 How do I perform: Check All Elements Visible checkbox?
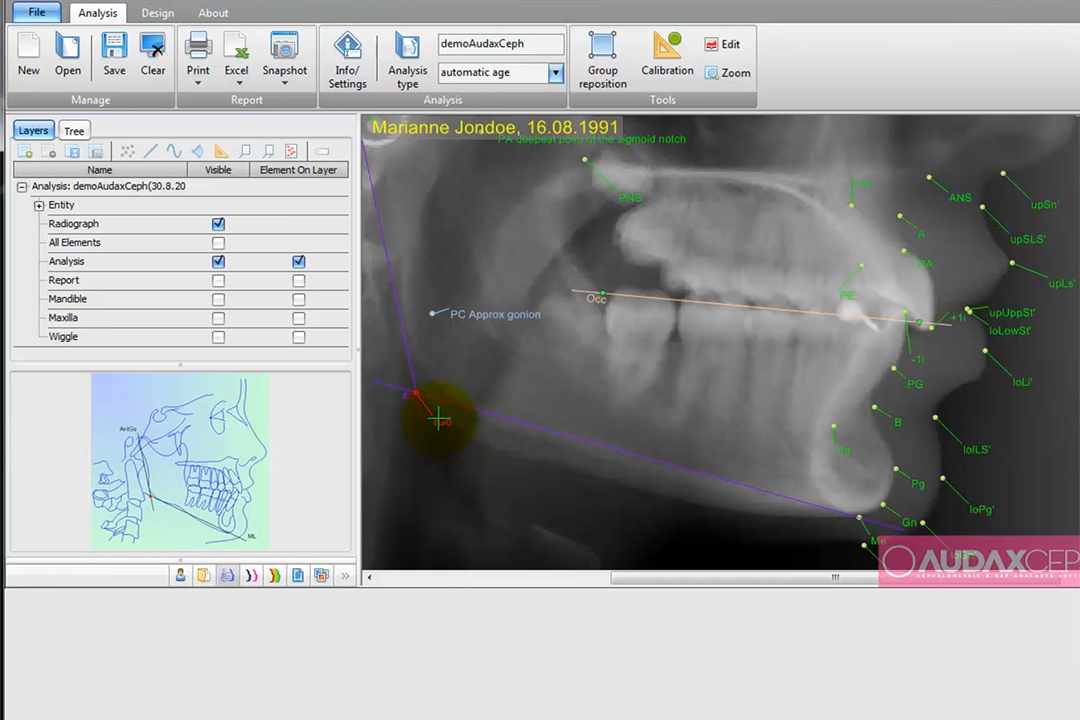tap(218, 243)
